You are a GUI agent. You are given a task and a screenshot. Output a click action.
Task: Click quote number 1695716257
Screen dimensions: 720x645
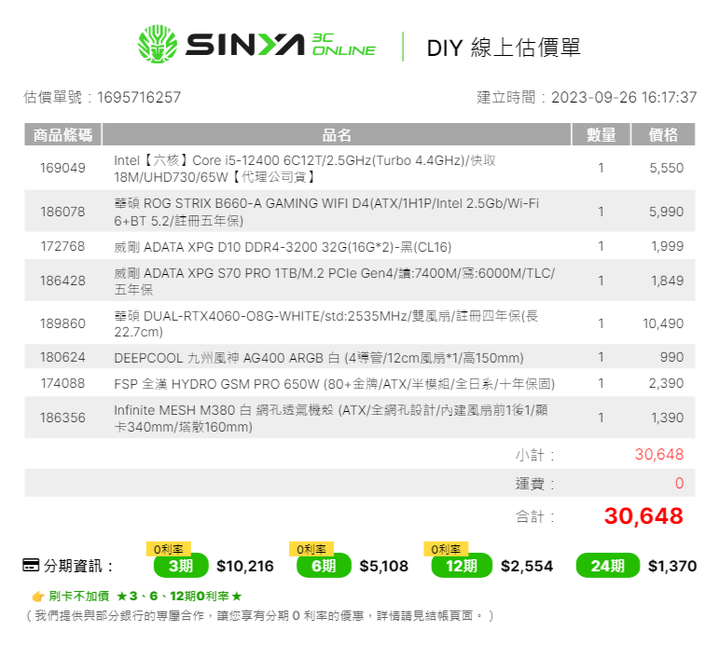pyautogui.click(x=139, y=97)
